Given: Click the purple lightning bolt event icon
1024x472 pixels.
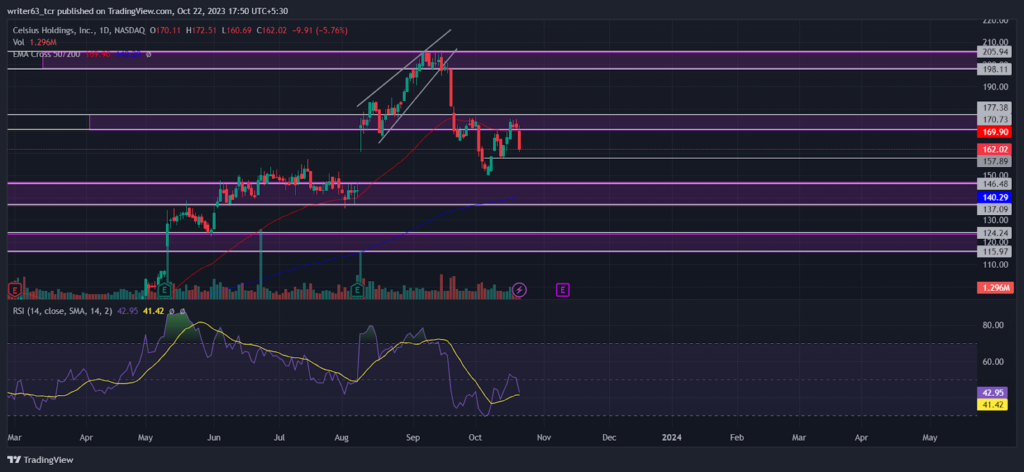Looking at the screenshot, I should [519, 289].
